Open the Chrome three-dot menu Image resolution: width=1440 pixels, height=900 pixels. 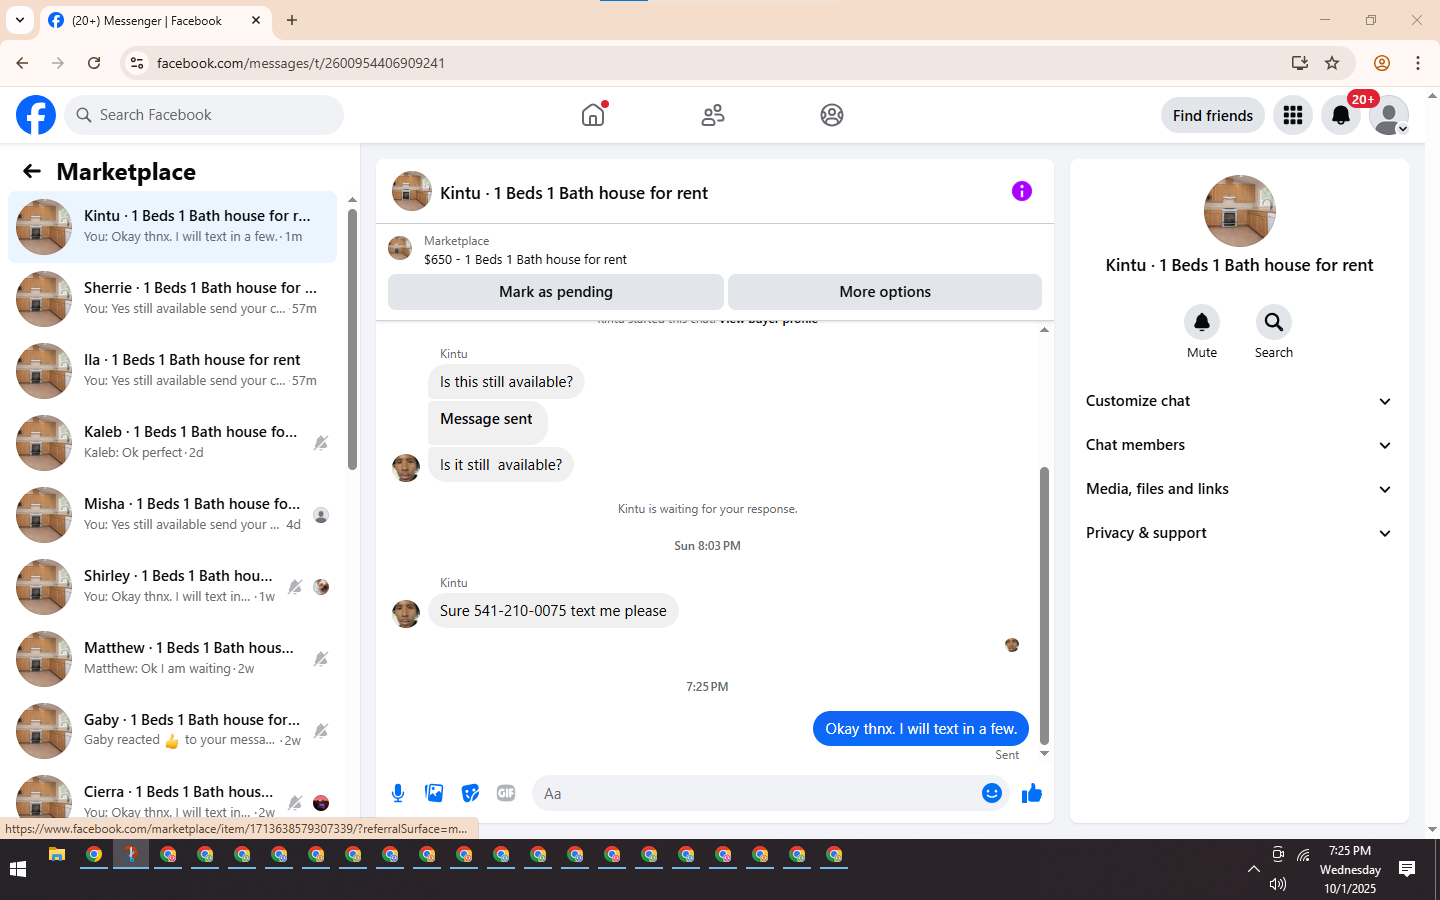[1418, 63]
